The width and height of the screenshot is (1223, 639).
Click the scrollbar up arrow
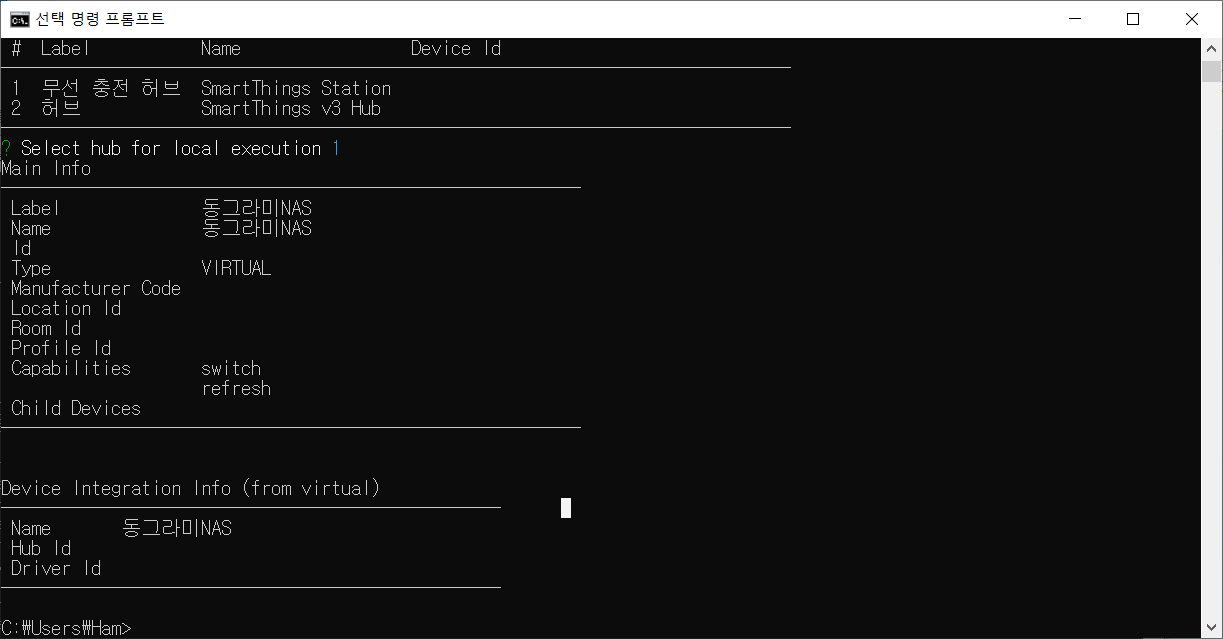[1211, 48]
